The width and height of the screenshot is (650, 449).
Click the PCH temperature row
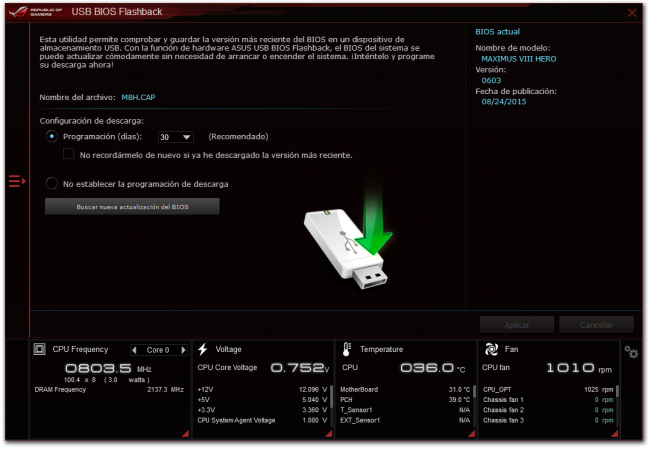tap(405, 400)
